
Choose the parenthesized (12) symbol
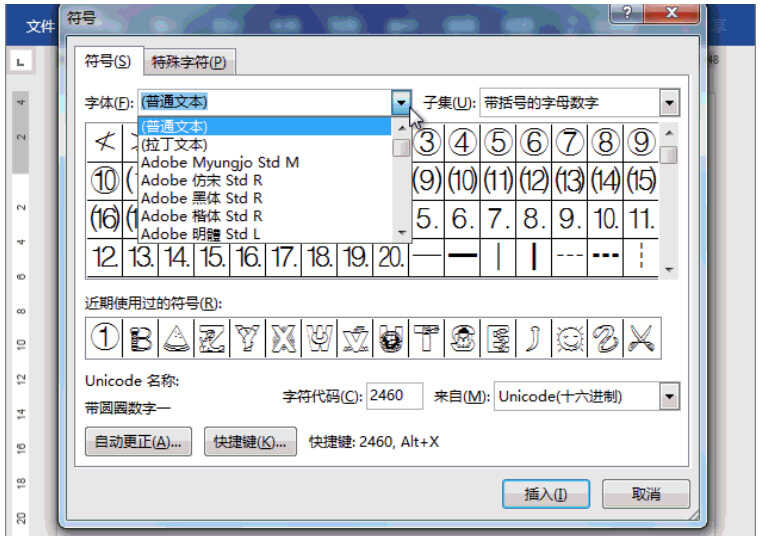pos(534,181)
